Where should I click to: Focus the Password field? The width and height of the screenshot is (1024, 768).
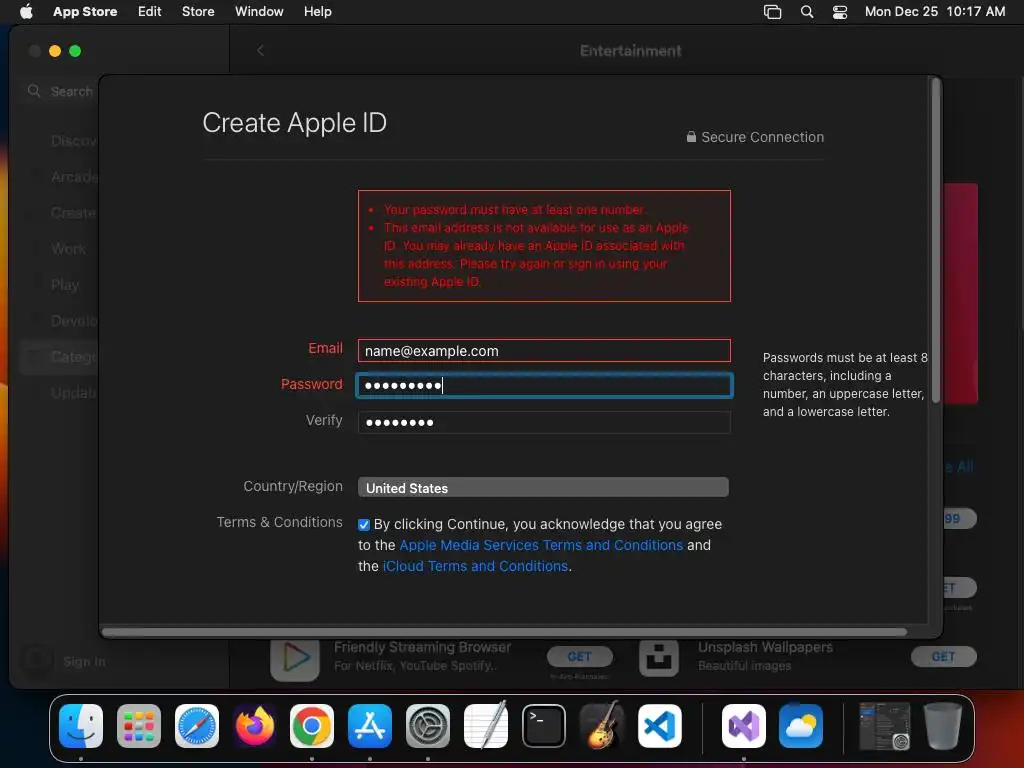(544, 385)
